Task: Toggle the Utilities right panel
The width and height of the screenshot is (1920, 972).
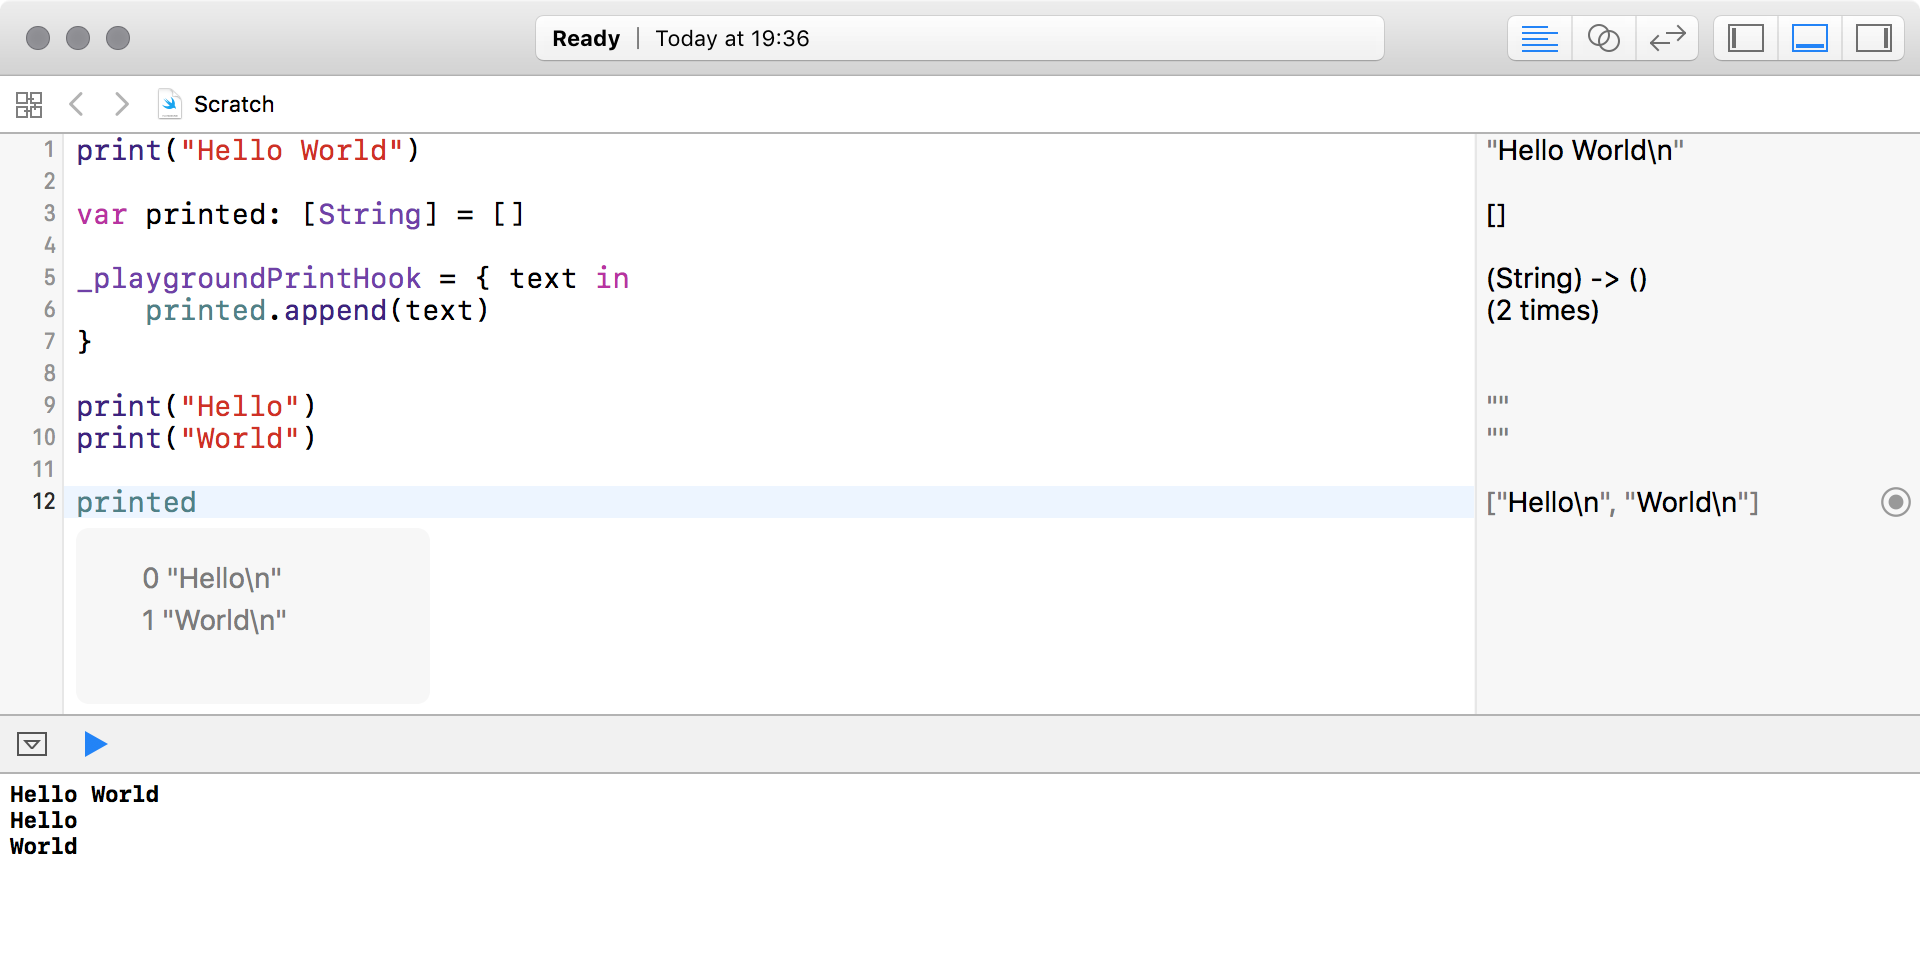Action: (x=1873, y=39)
